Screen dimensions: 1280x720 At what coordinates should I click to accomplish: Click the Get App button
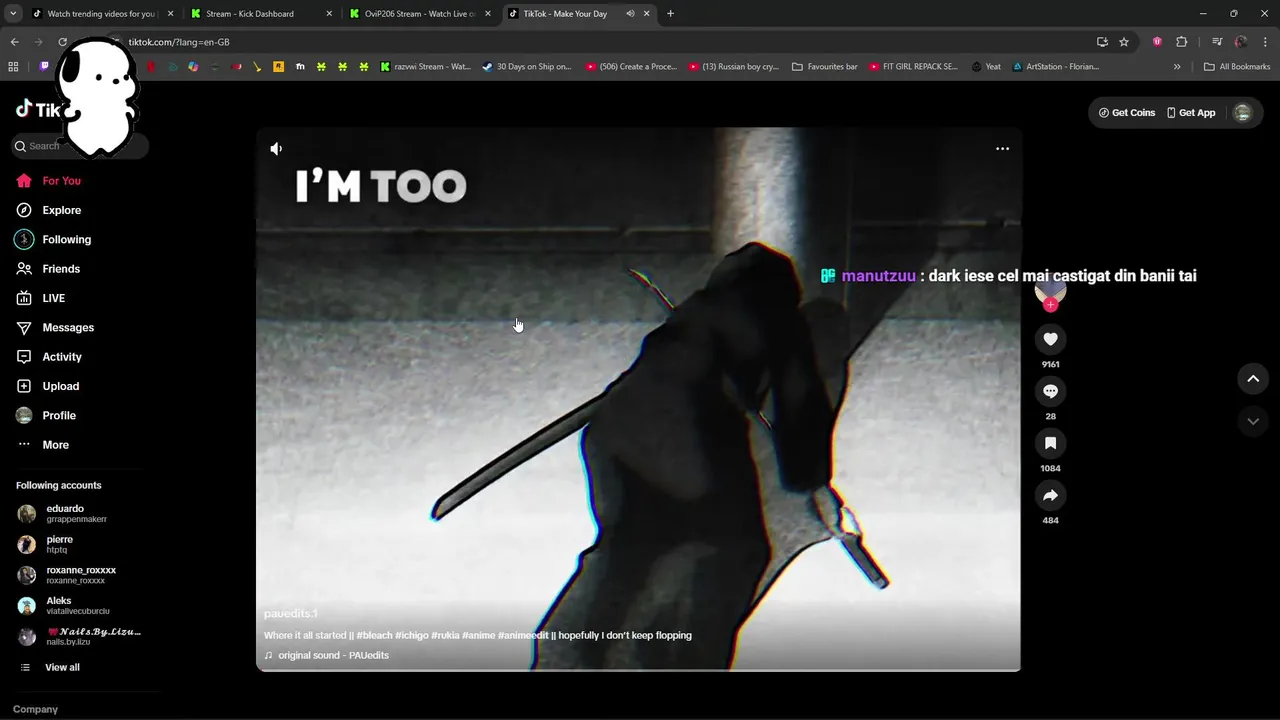pos(1191,113)
